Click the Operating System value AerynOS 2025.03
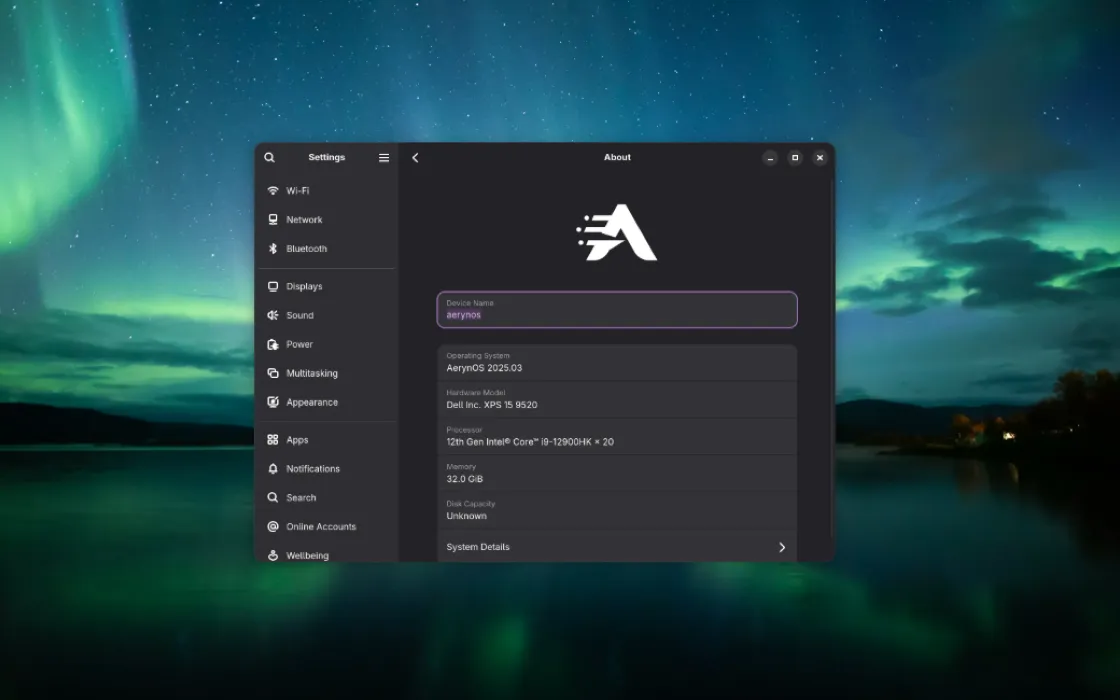Image resolution: width=1120 pixels, height=700 pixels. pos(484,368)
